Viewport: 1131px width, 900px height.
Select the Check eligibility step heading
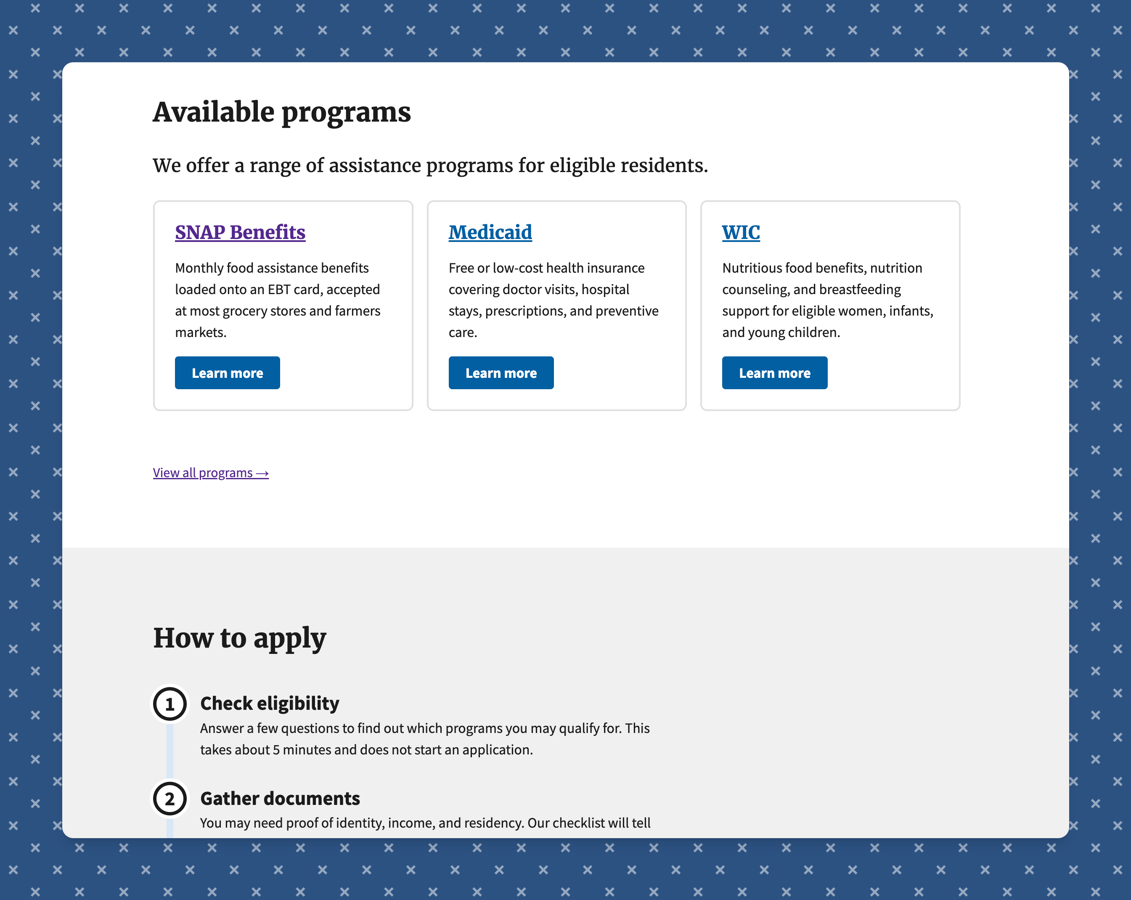click(x=270, y=703)
